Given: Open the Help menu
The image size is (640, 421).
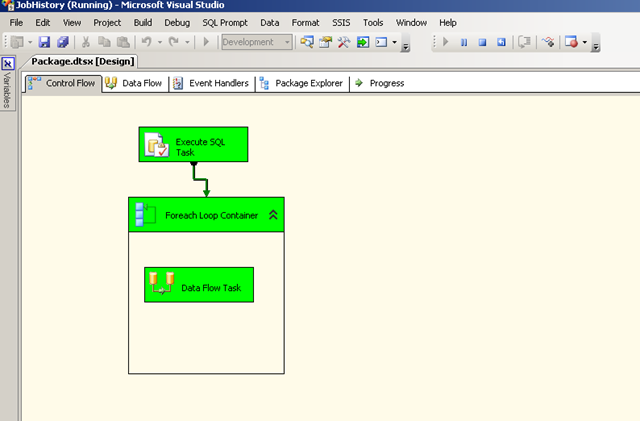Looking at the screenshot, I should click(x=448, y=23).
